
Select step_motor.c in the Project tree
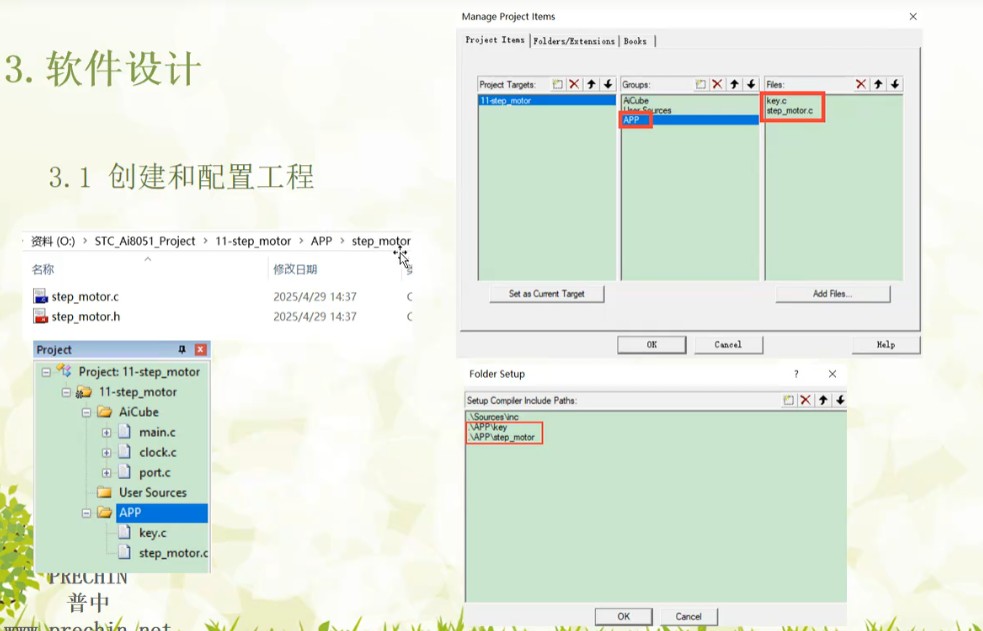tap(173, 553)
